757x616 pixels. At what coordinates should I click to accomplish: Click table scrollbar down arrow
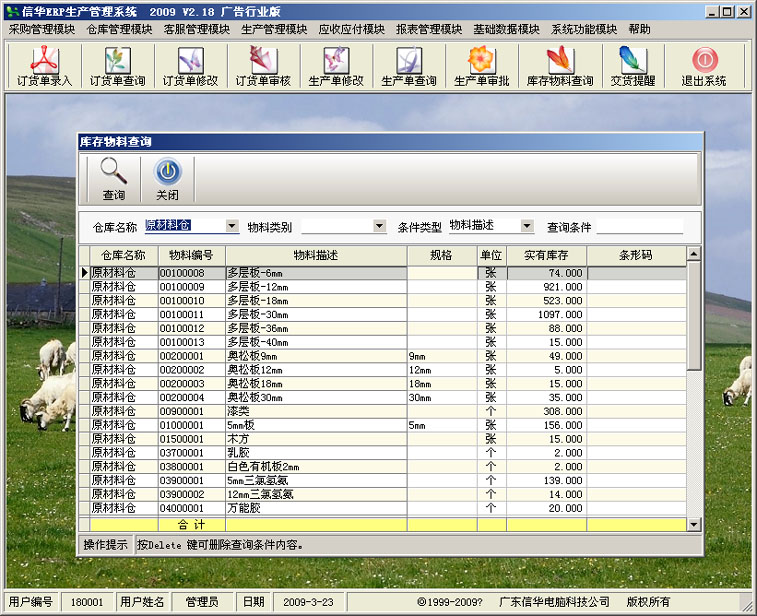click(694, 524)
